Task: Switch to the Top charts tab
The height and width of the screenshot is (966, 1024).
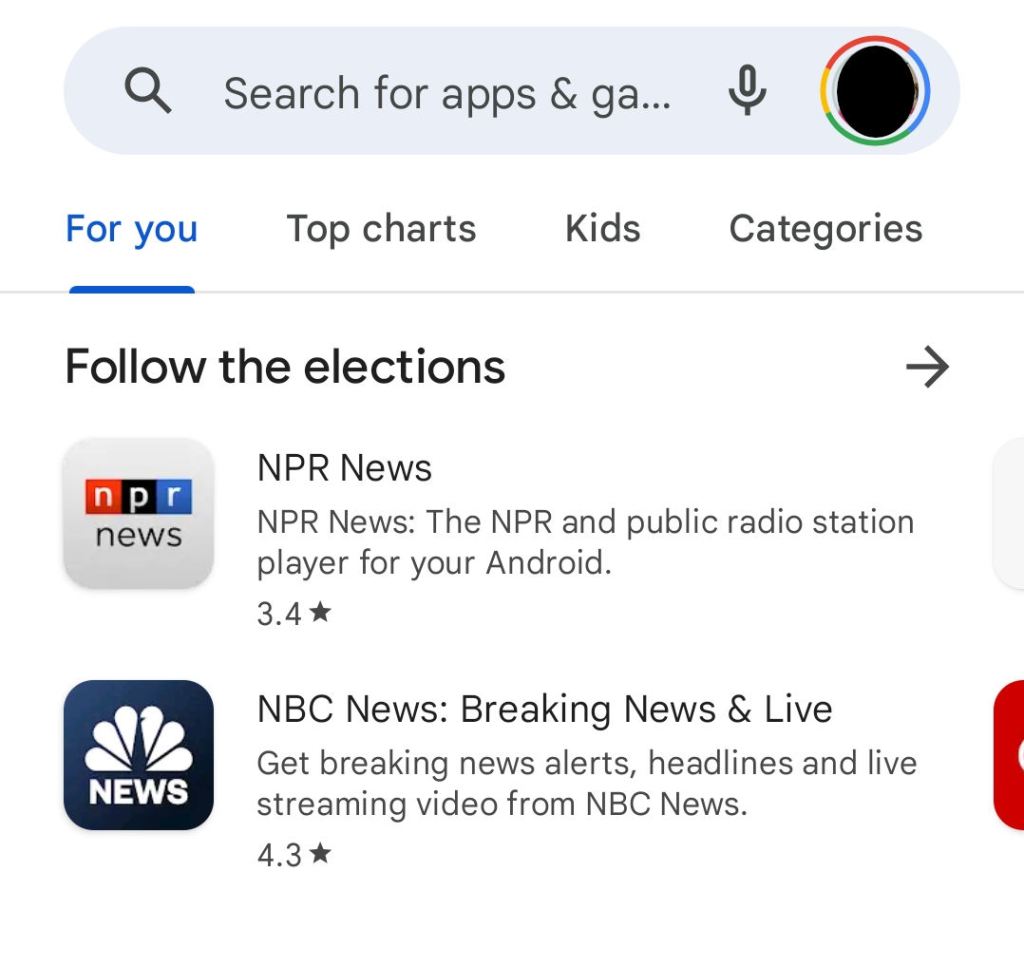Action: [381, 228]
